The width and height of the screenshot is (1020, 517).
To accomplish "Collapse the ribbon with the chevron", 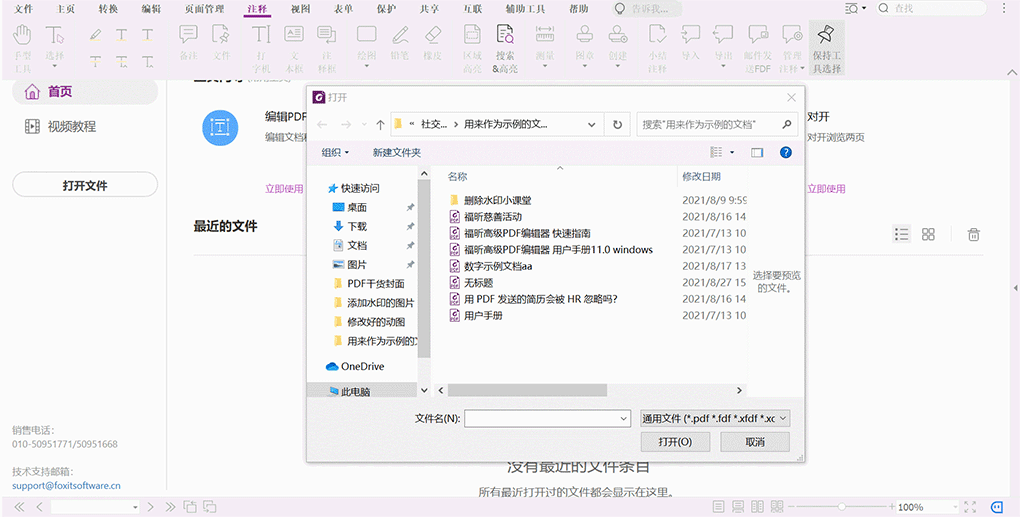I will (x=1012, y=71).
